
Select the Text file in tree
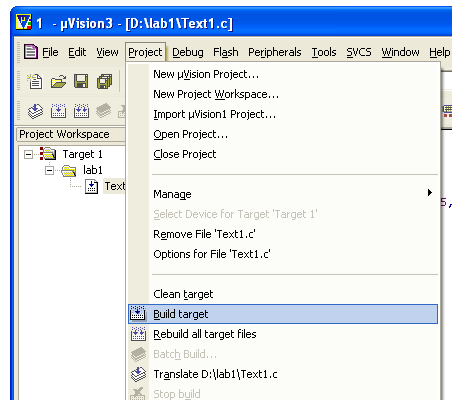click(115, 186)
